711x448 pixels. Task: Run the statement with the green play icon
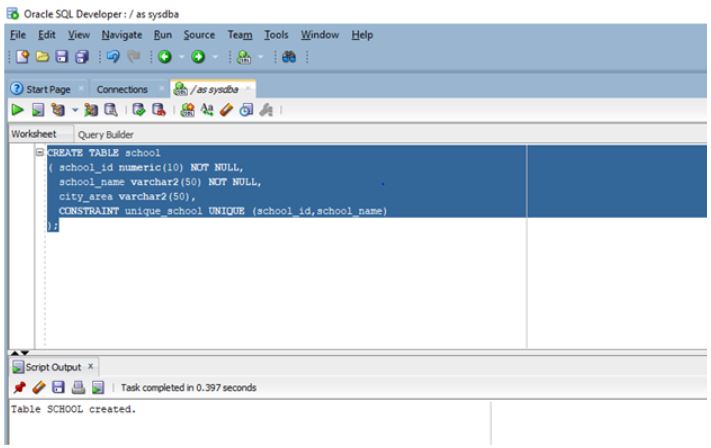click(17, 109)
